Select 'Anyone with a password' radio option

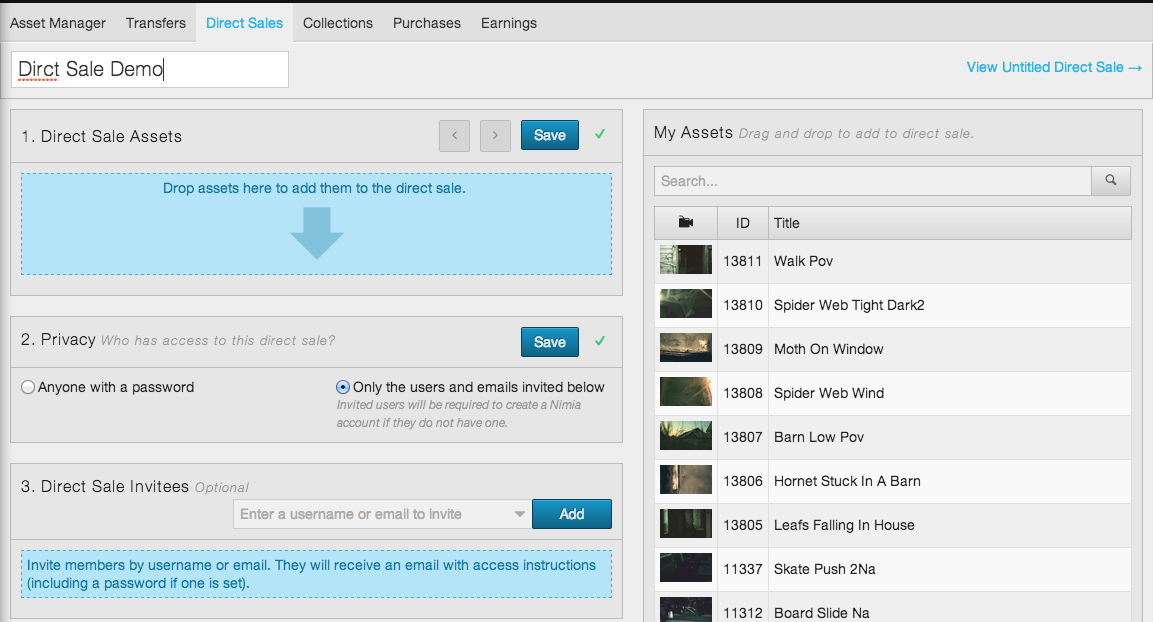pyautogui.click(x=28, y=387)
